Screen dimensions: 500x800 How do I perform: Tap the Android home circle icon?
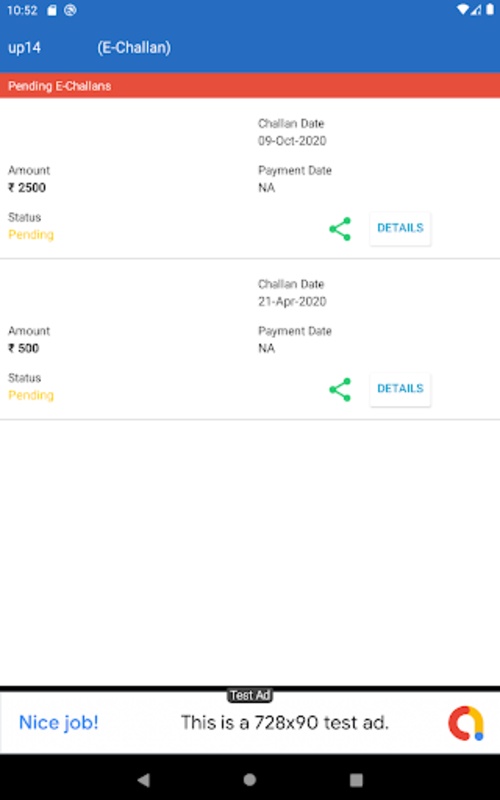249,779
